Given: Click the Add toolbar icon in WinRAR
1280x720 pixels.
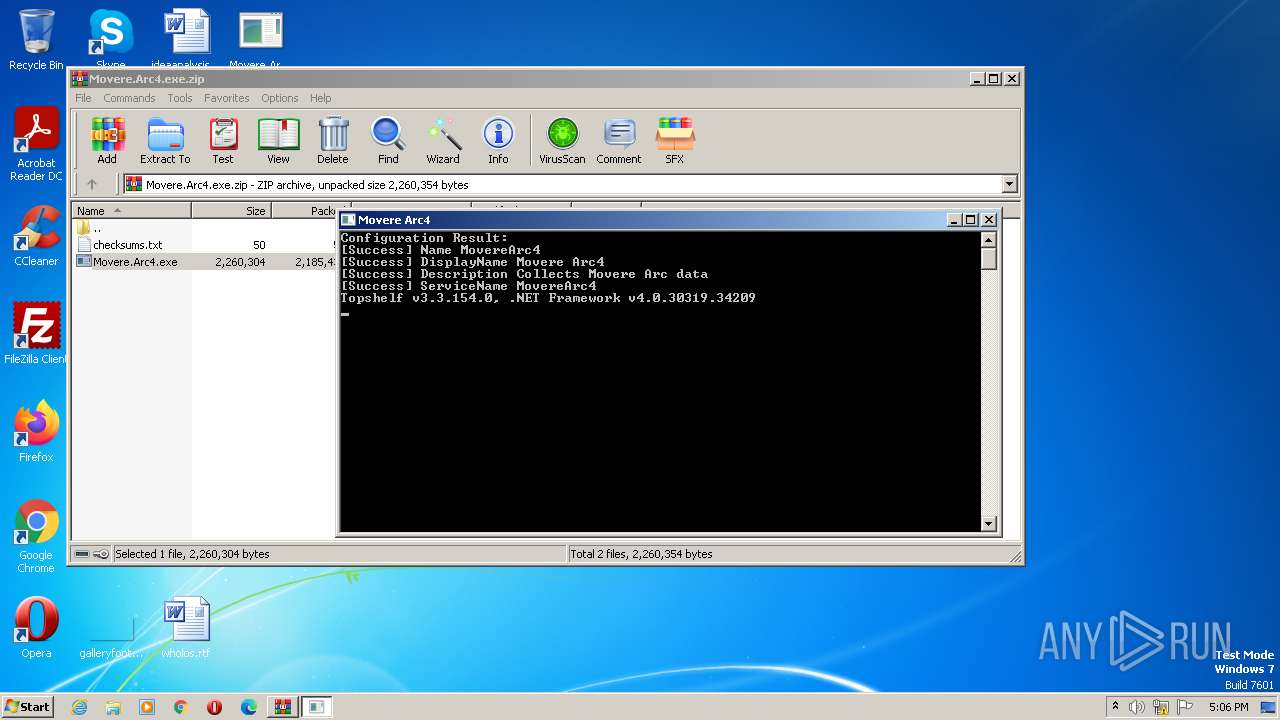Looking at the screenshot, I should click(x=107, y=141).
